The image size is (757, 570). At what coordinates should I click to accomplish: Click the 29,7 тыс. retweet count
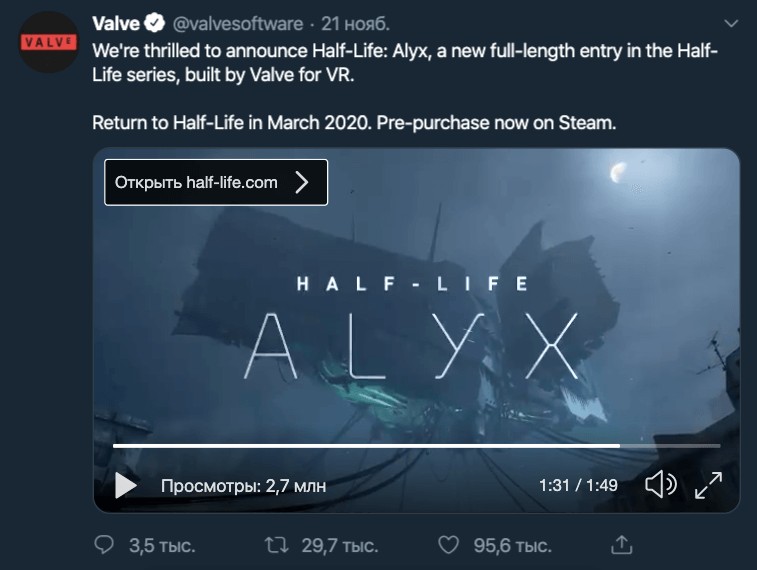pyautogui.click(x=340, y=545)
